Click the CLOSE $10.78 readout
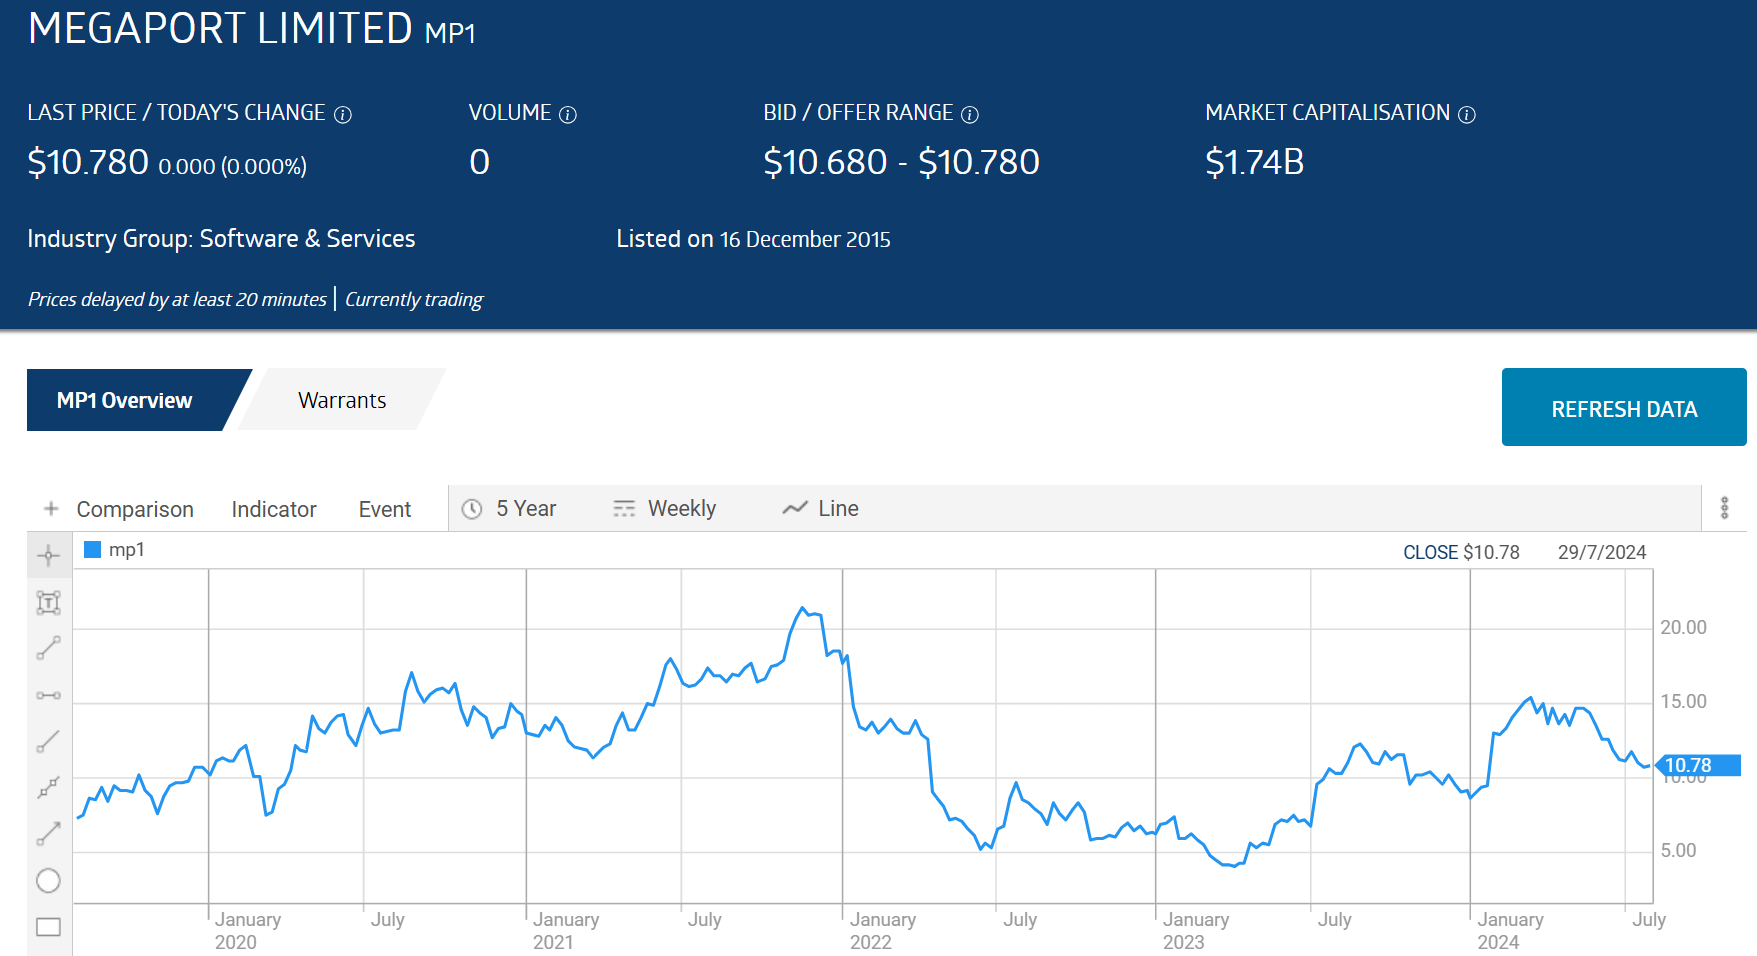The width and height of the screenshot is (1757, 956). 1461,552
